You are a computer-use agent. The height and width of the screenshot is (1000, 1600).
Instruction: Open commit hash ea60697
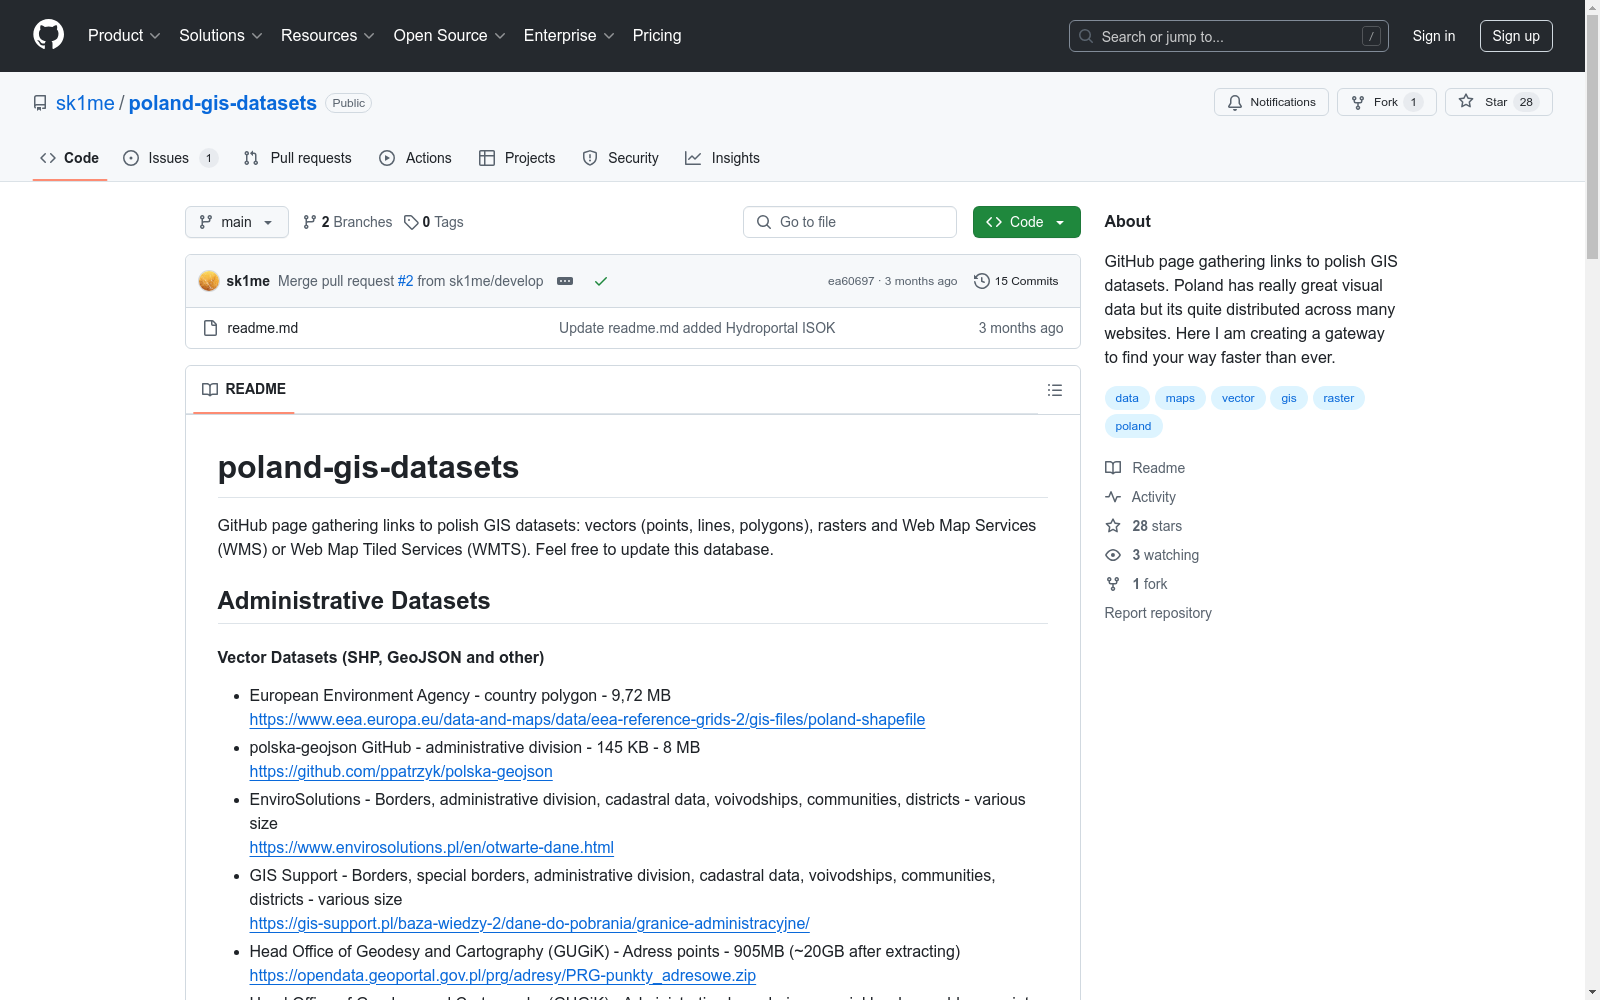pos(851,281)
